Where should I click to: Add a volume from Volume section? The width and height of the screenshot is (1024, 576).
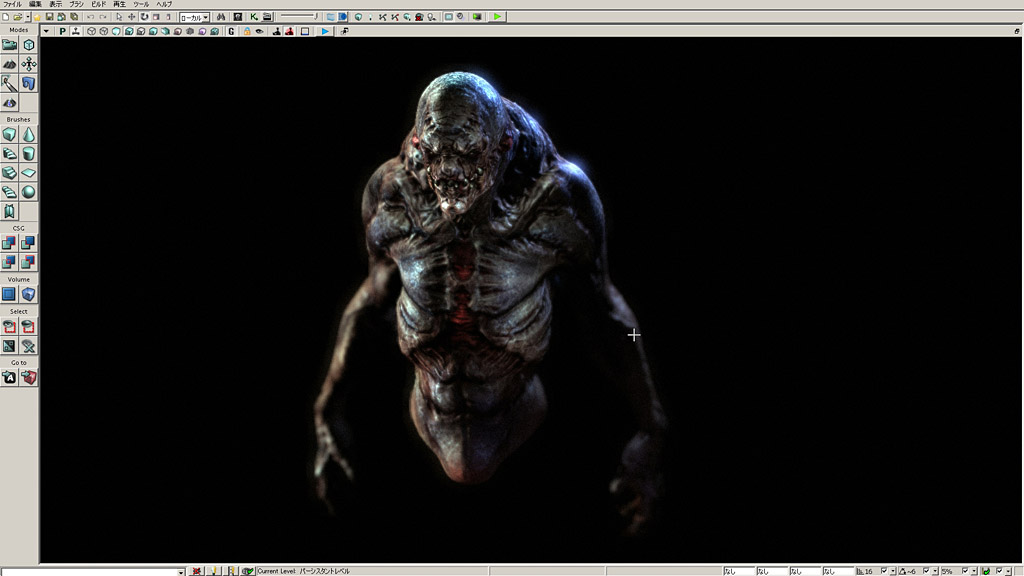[x=29, y=295]
